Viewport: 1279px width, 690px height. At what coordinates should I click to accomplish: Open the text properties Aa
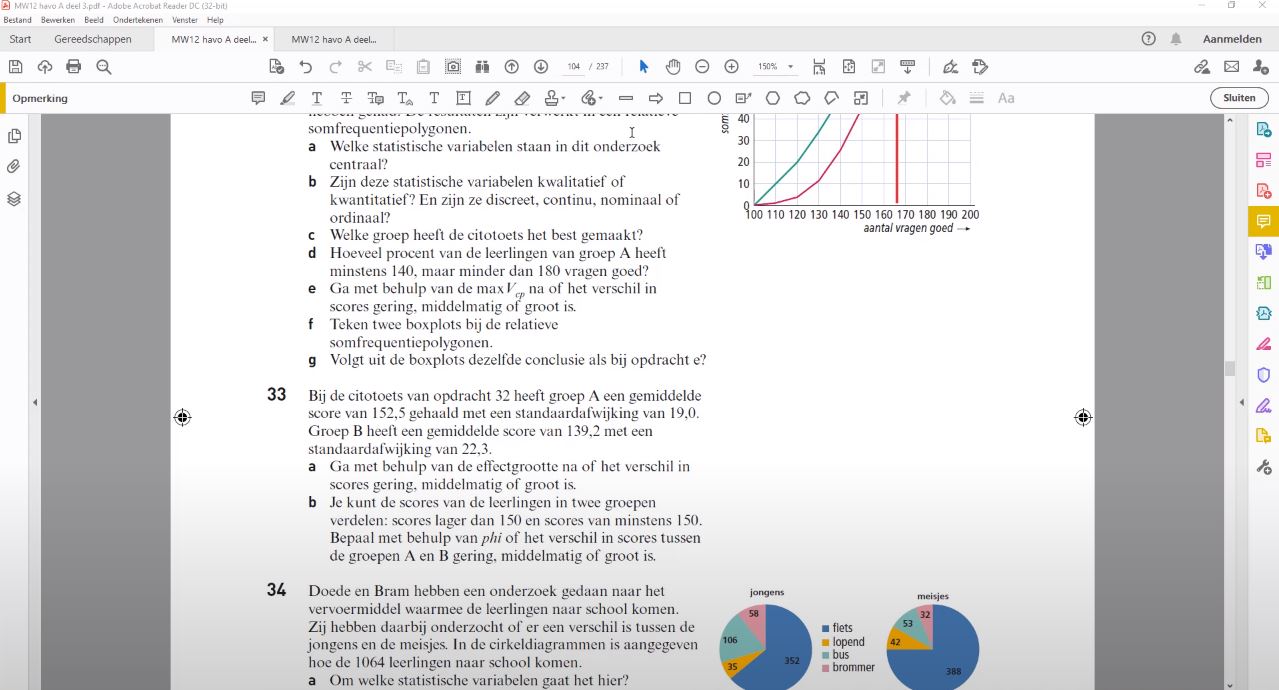pos(1006,98)
